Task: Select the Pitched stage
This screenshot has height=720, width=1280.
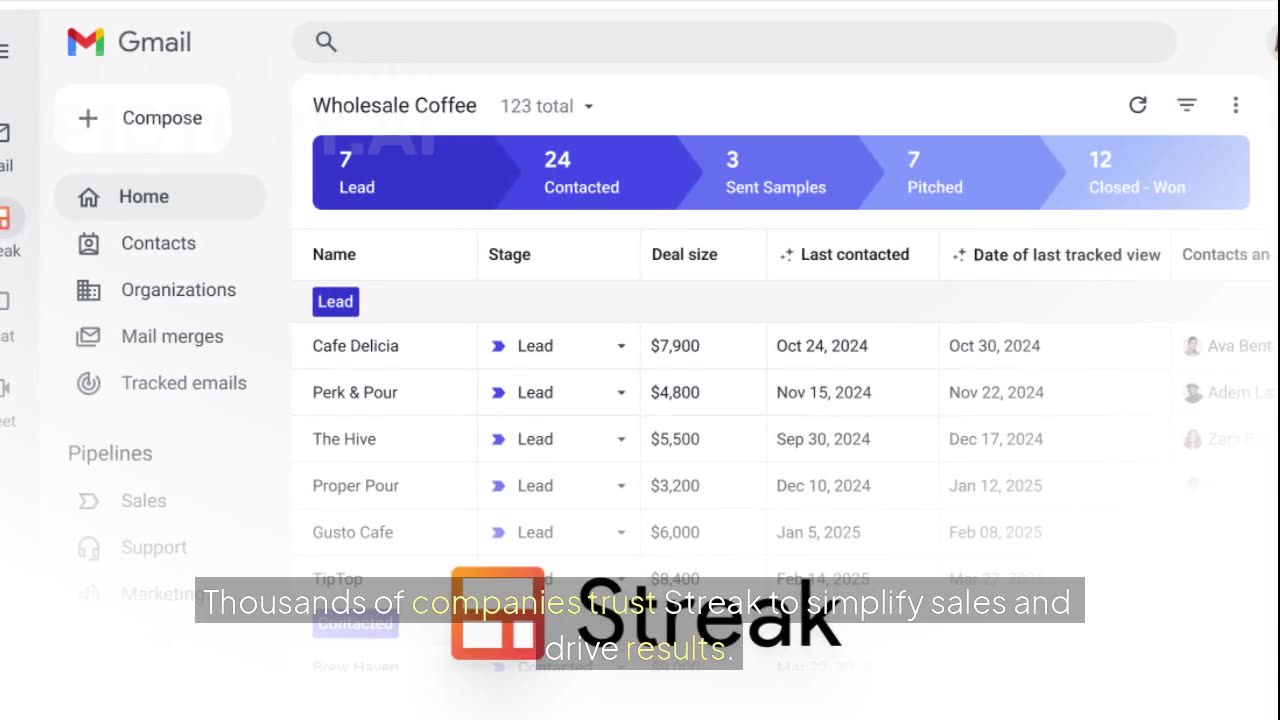Action: [960, 173]
